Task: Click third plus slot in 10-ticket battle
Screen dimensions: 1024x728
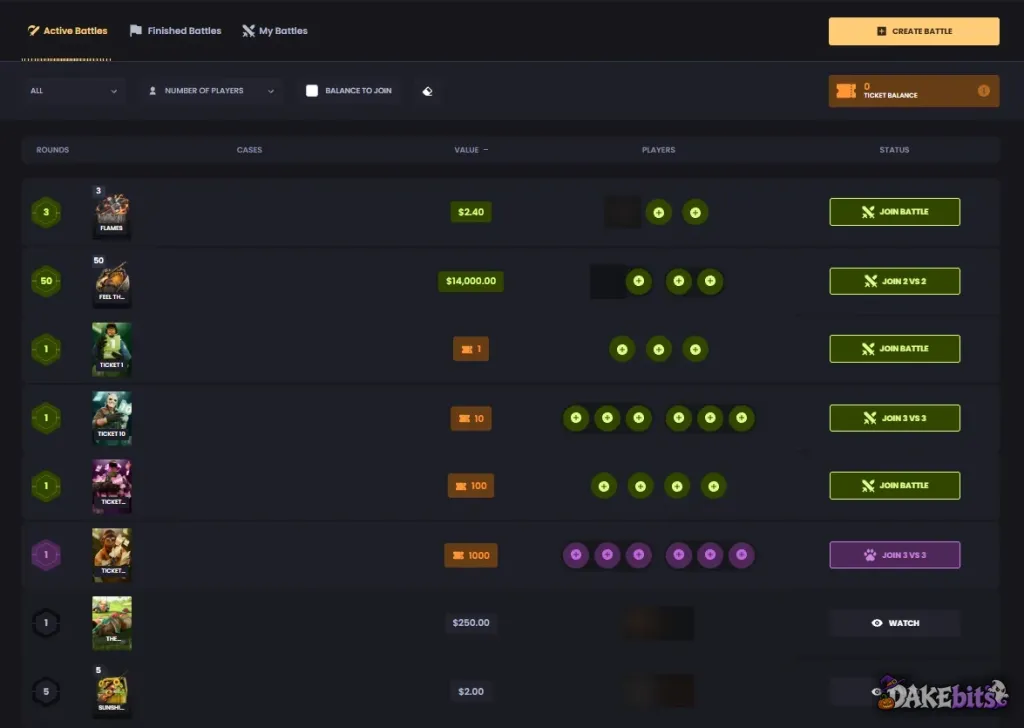Action: coord(639,418)
